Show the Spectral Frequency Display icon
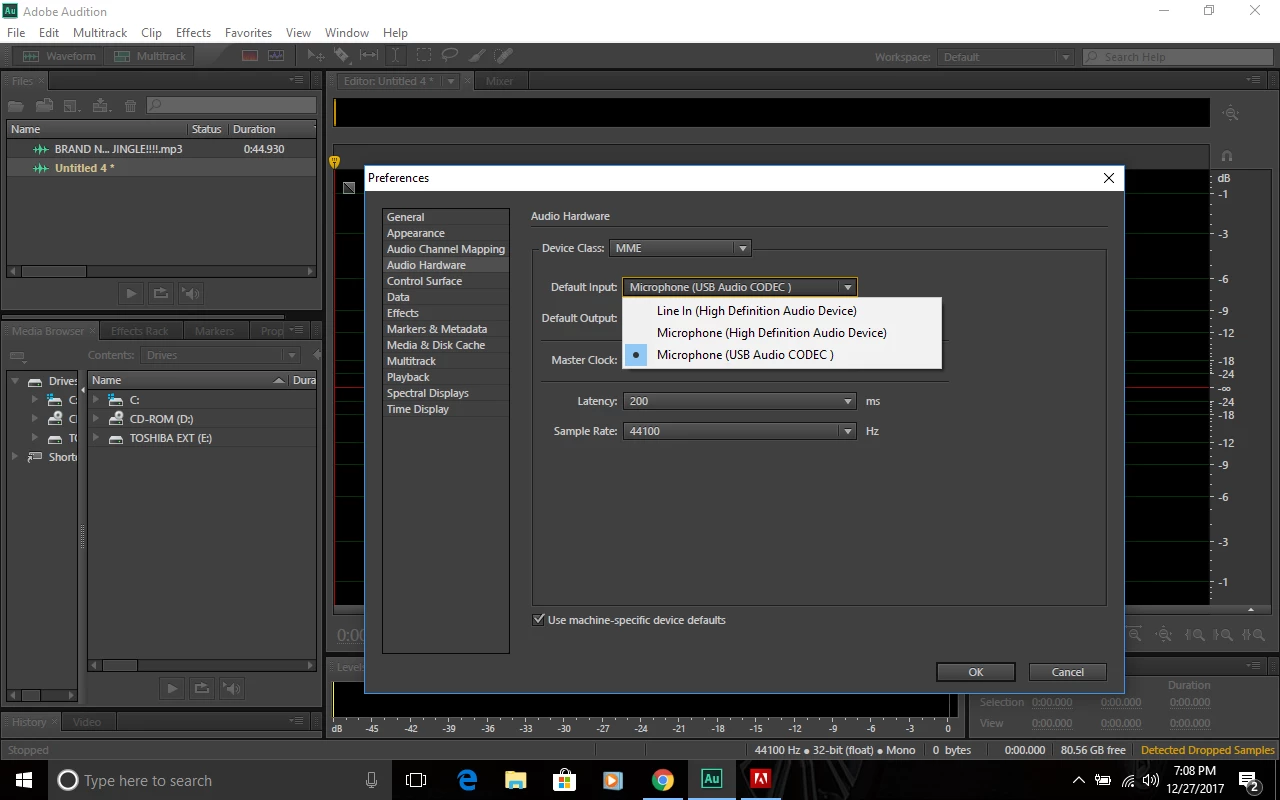 point(250,56)
